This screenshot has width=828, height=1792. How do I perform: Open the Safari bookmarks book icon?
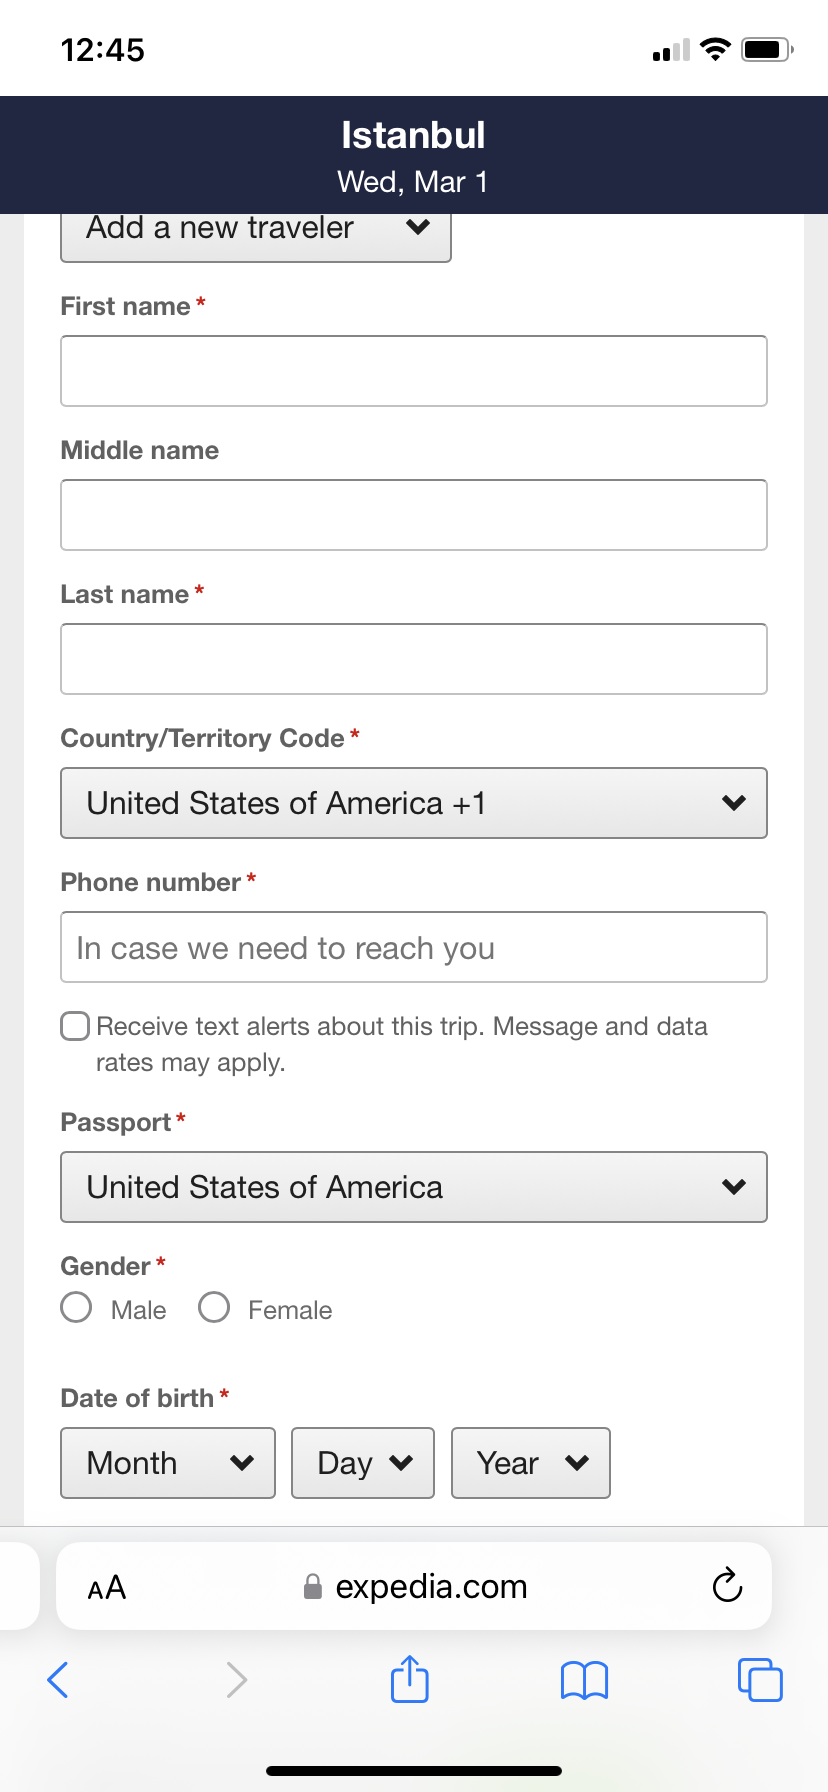[585, 1680]
